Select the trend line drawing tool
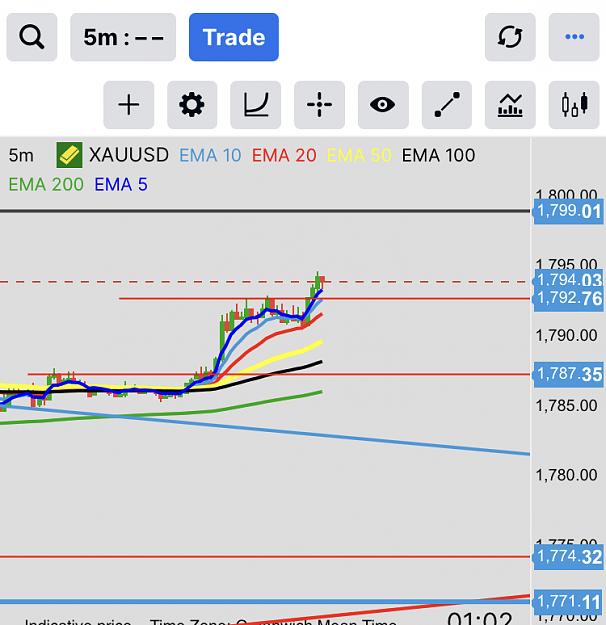 (x=447, y=105)
